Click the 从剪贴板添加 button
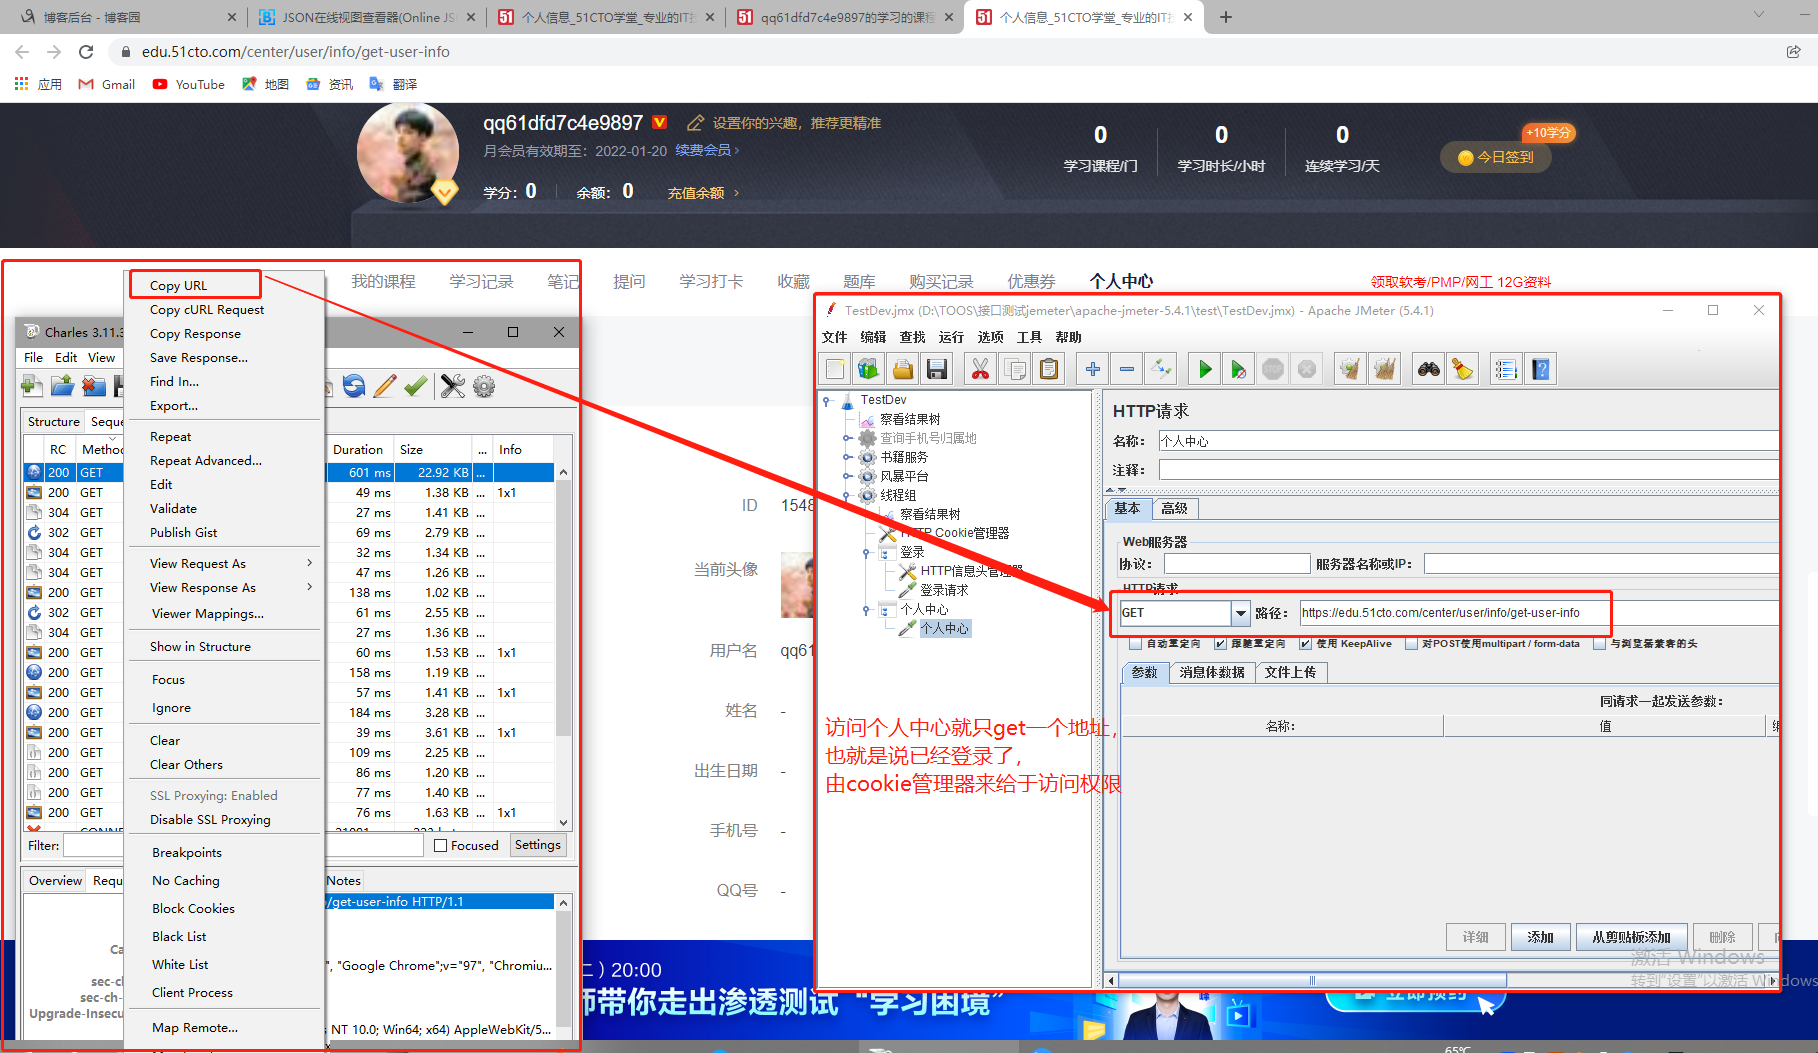This screenshot has width=1818, height=1053. coord(1631,937)
